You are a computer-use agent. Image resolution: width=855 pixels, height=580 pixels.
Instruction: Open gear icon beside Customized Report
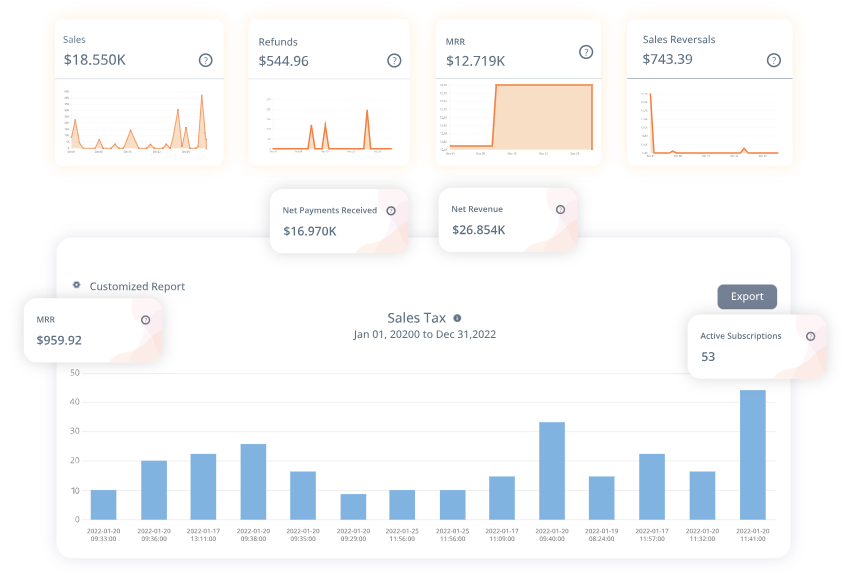pyautogui.click(x=77, y=285)
